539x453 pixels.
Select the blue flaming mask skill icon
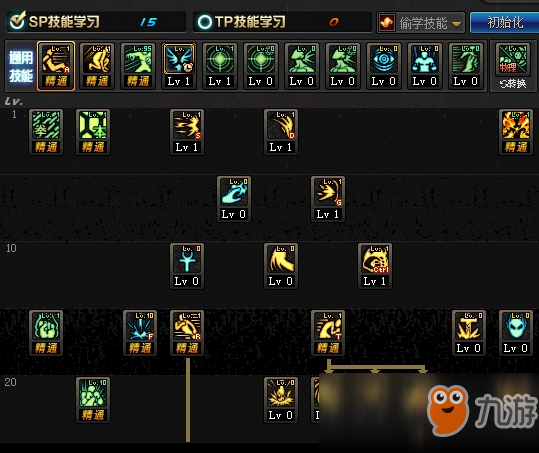(516, 326)
